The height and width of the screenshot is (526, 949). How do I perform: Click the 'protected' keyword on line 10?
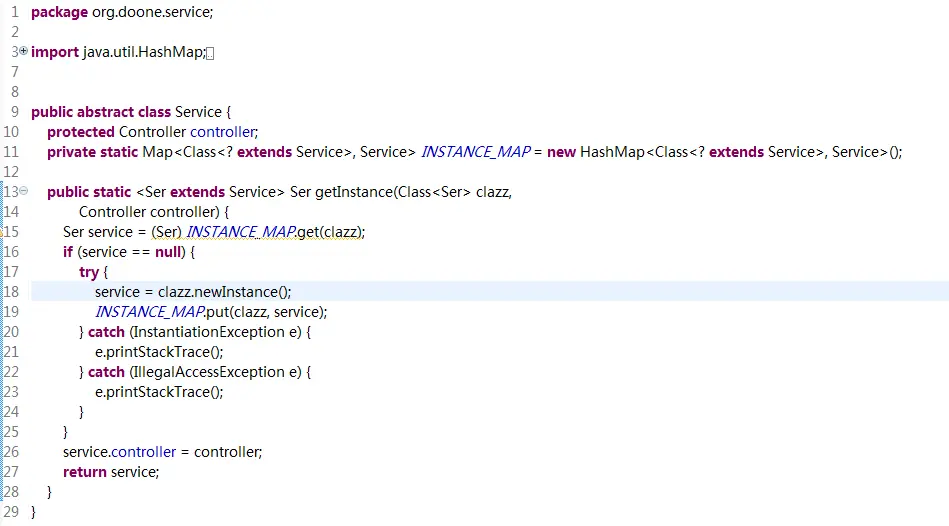tap(81, 133)
